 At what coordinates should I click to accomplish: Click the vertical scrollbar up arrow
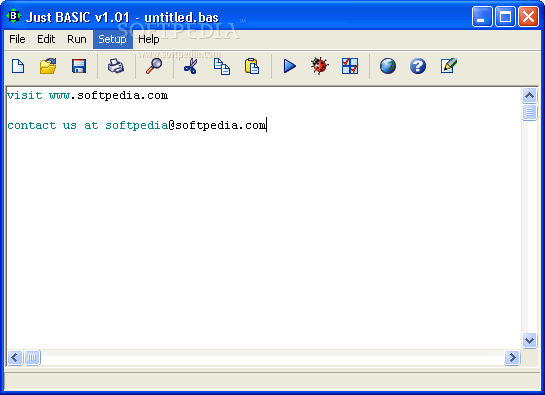click(529, 95)
